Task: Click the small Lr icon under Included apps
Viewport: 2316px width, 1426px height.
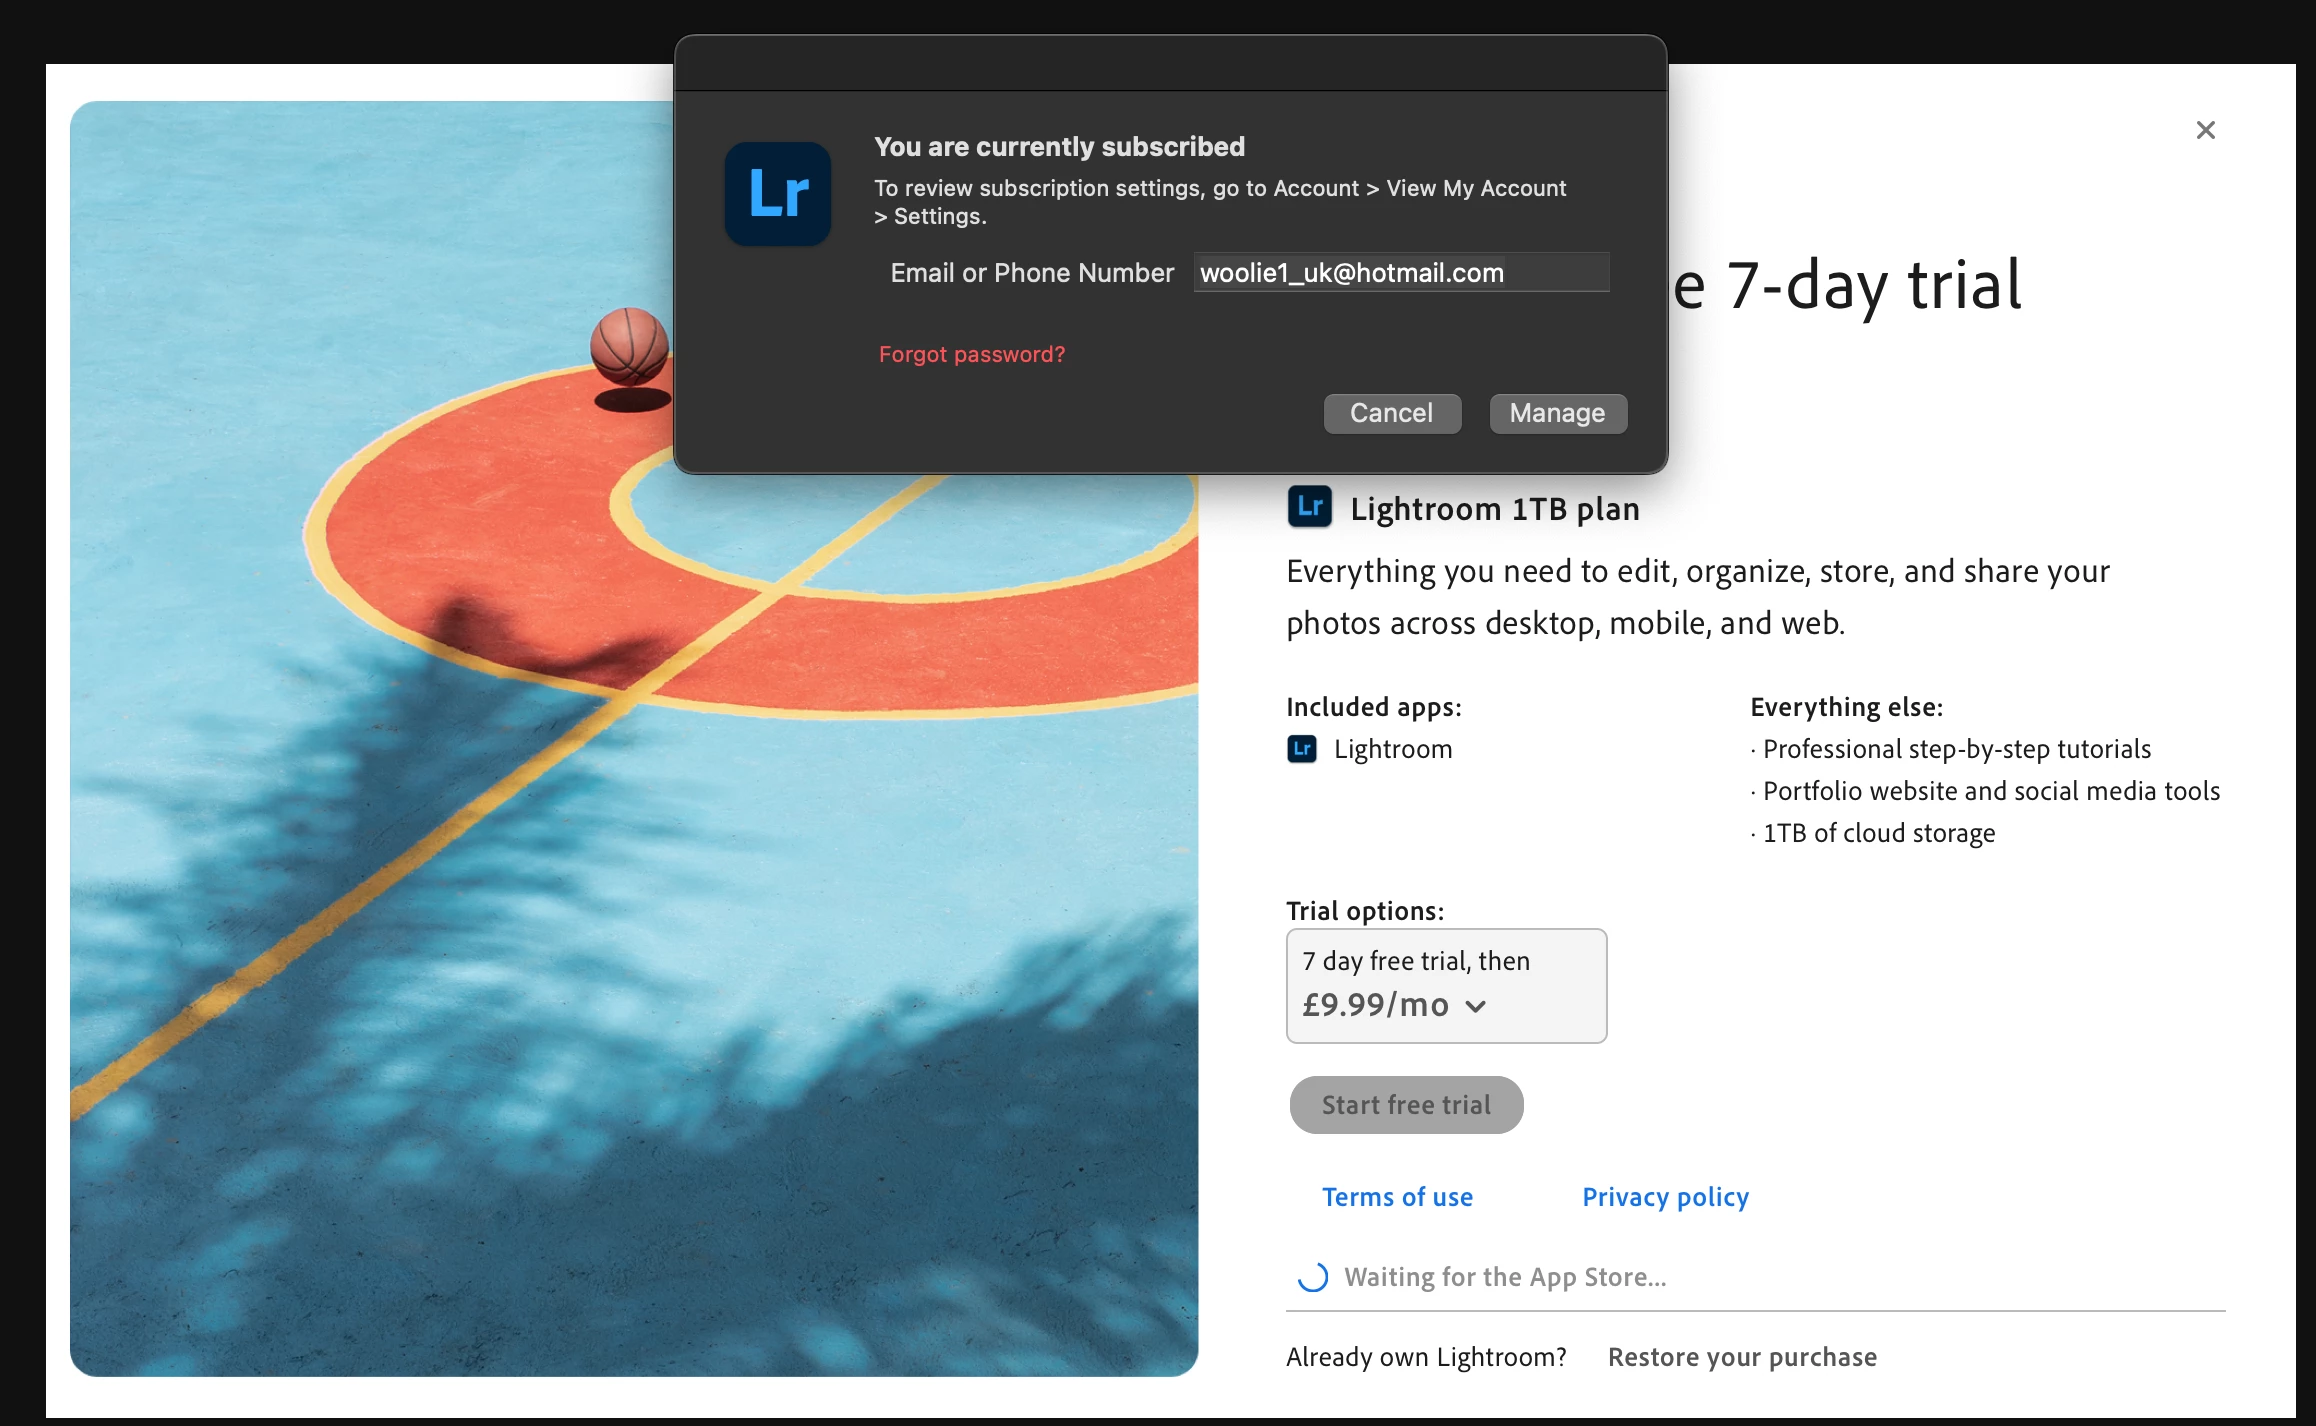Action: pyautogui.click(x=1301, y=749)
